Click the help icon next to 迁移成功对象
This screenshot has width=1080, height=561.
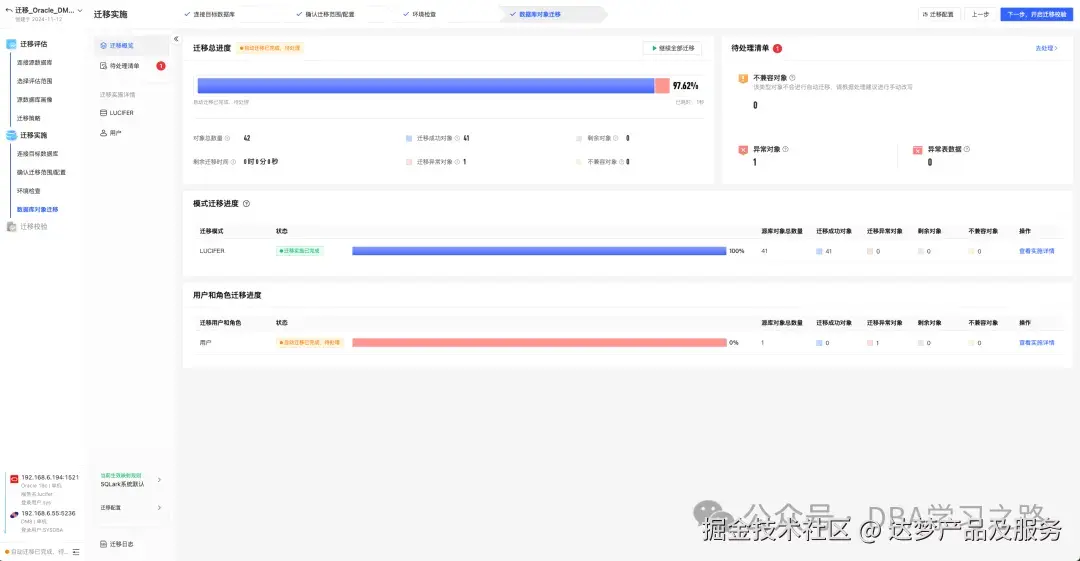coord(457,139)
